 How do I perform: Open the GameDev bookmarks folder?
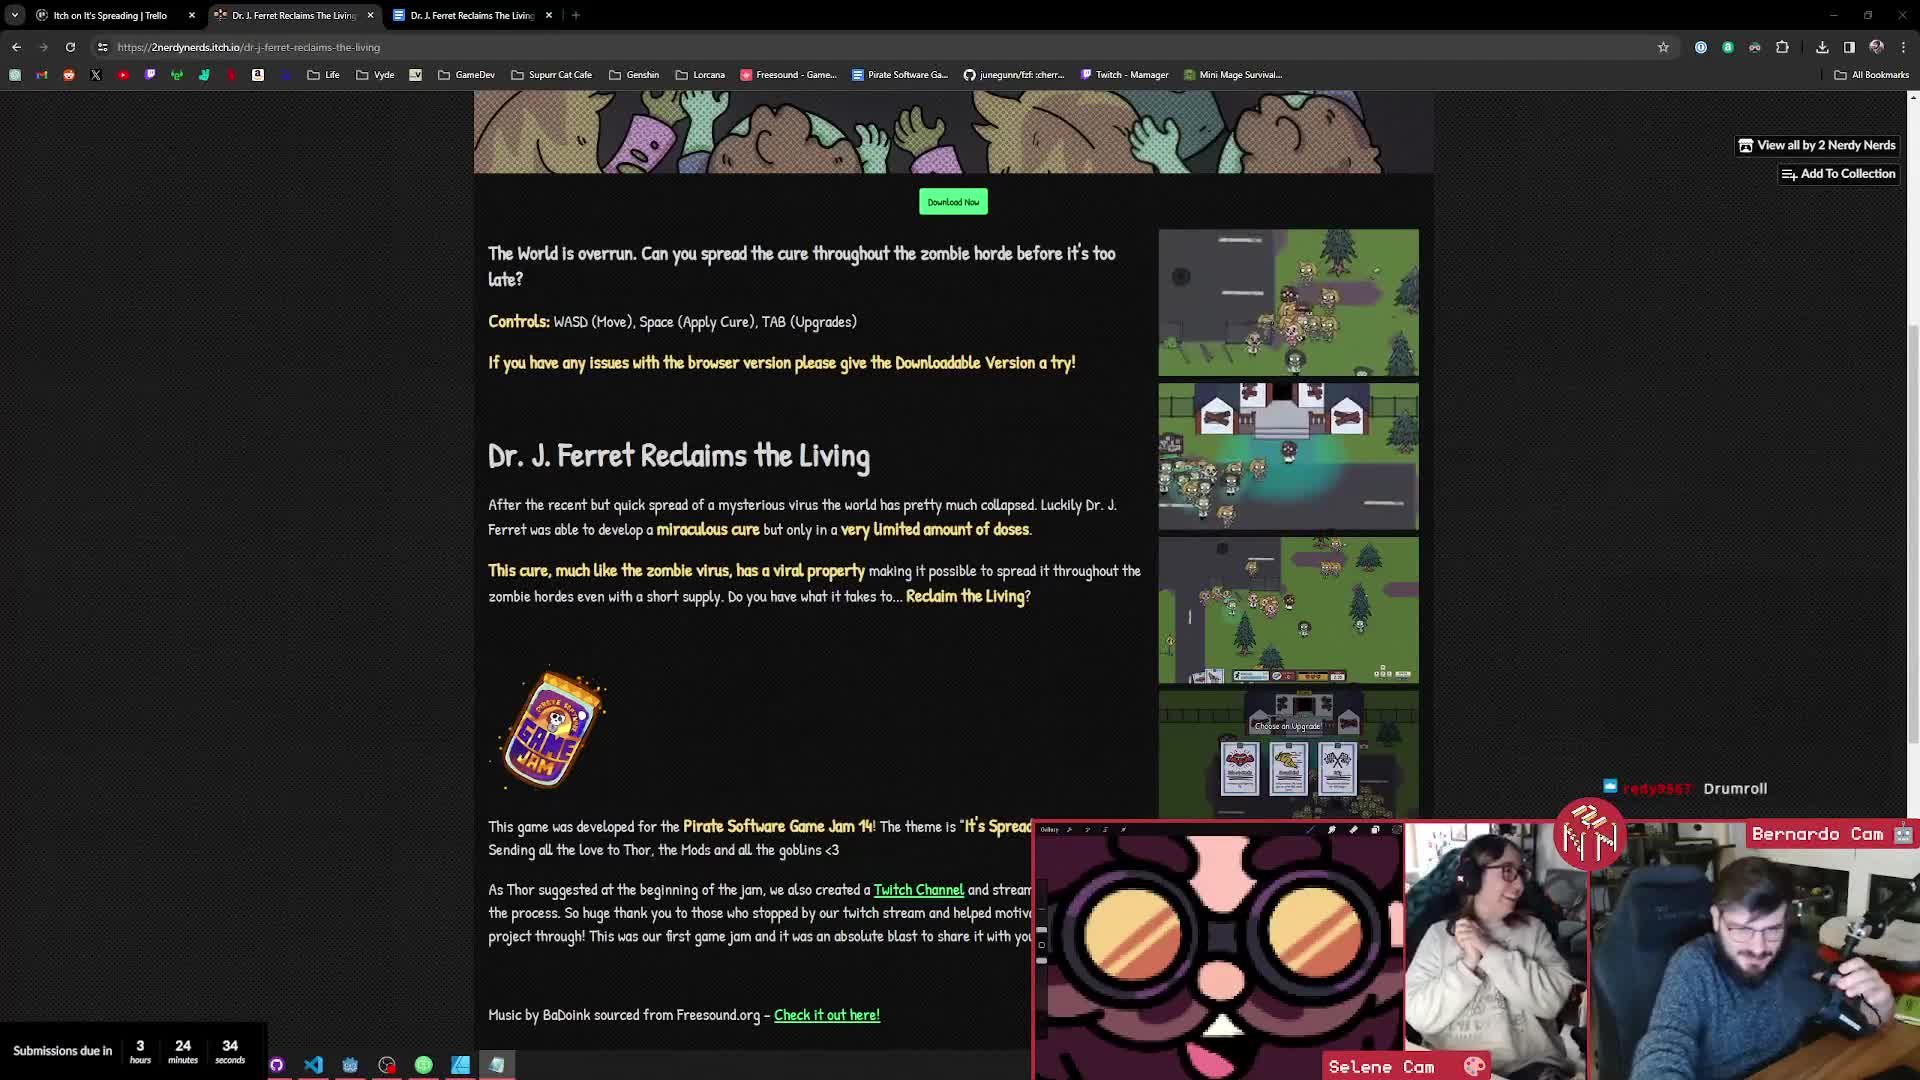pyautogui.click(x=466, y=75)
